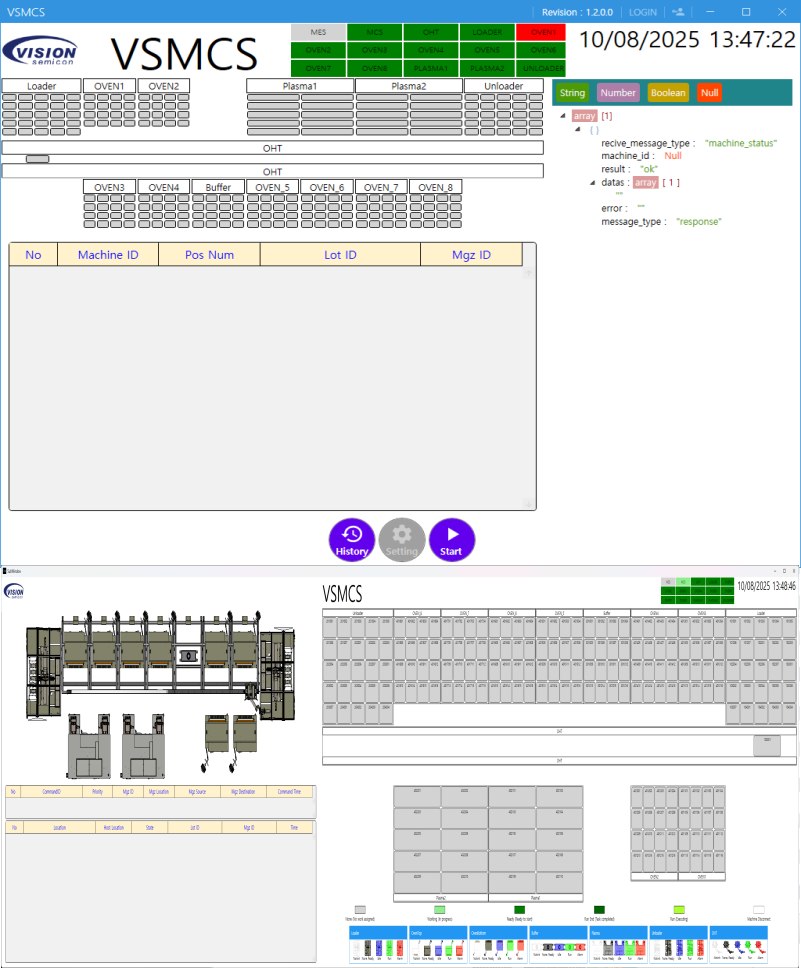Toggle the Boolean type filter

tap(668, 93)
